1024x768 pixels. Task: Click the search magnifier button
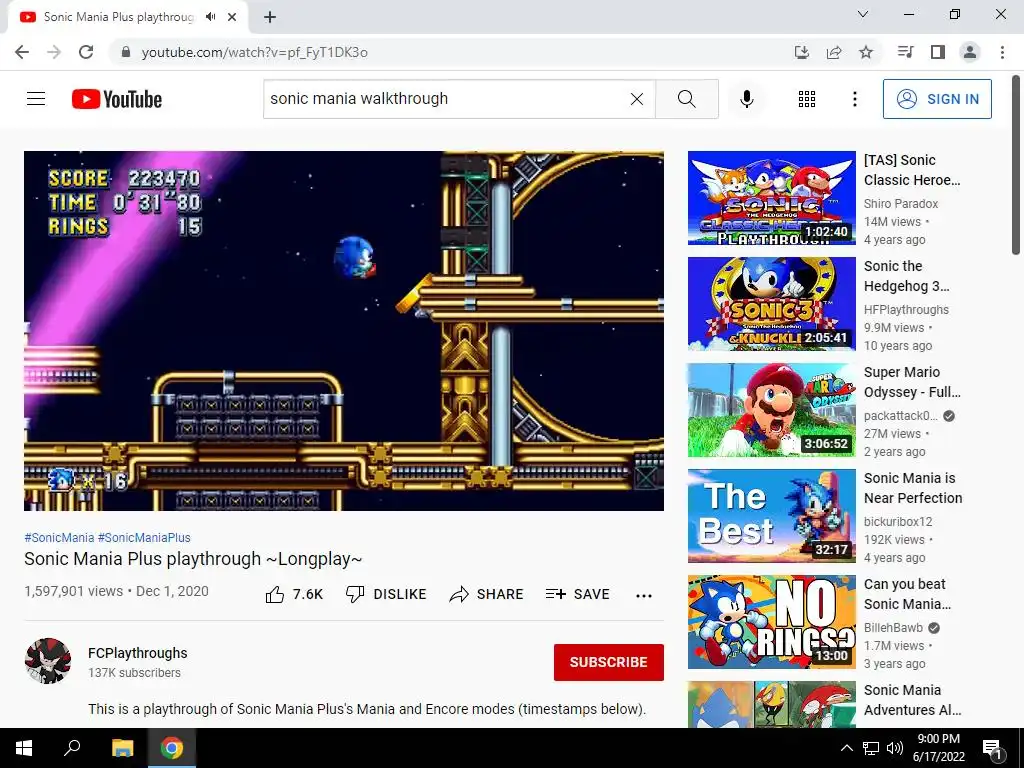coord(686,99)
